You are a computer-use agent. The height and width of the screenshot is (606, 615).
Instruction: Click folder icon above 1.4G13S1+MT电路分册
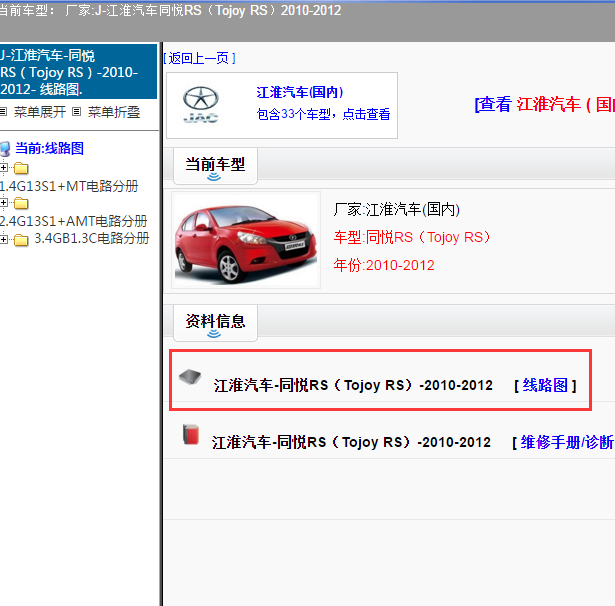click(21, 168)
